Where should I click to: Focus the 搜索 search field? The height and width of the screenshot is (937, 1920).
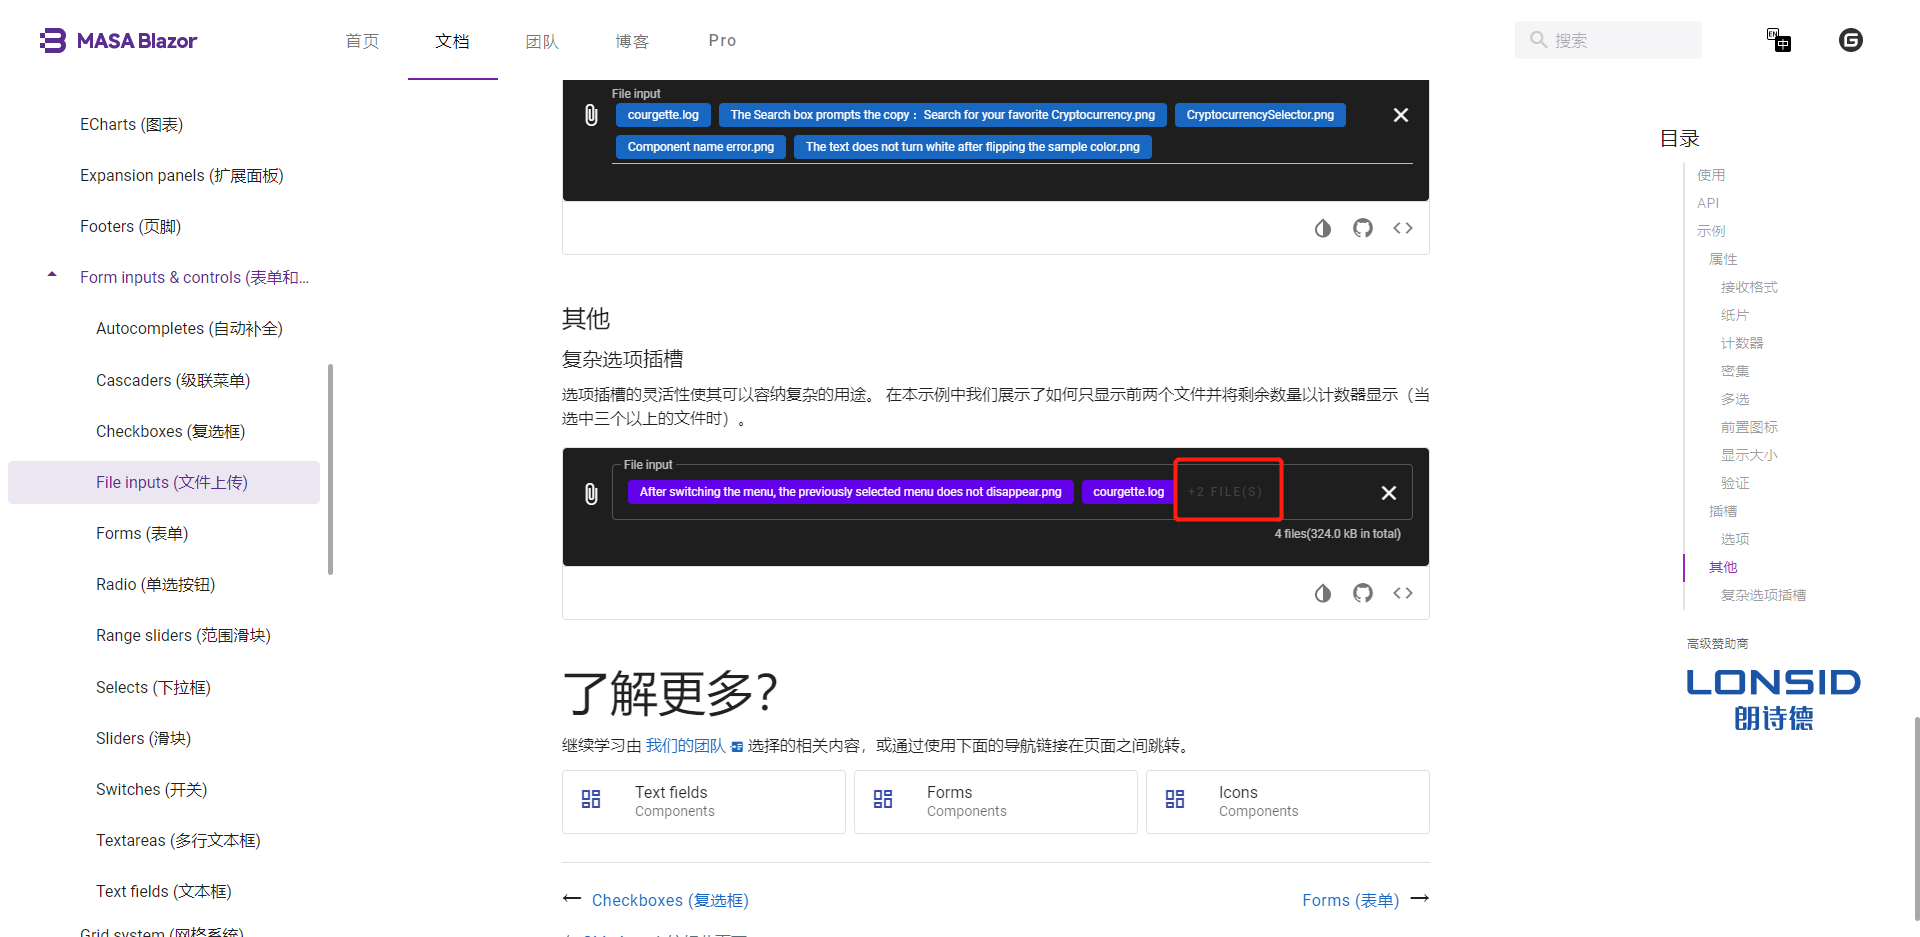[1608, 40]
